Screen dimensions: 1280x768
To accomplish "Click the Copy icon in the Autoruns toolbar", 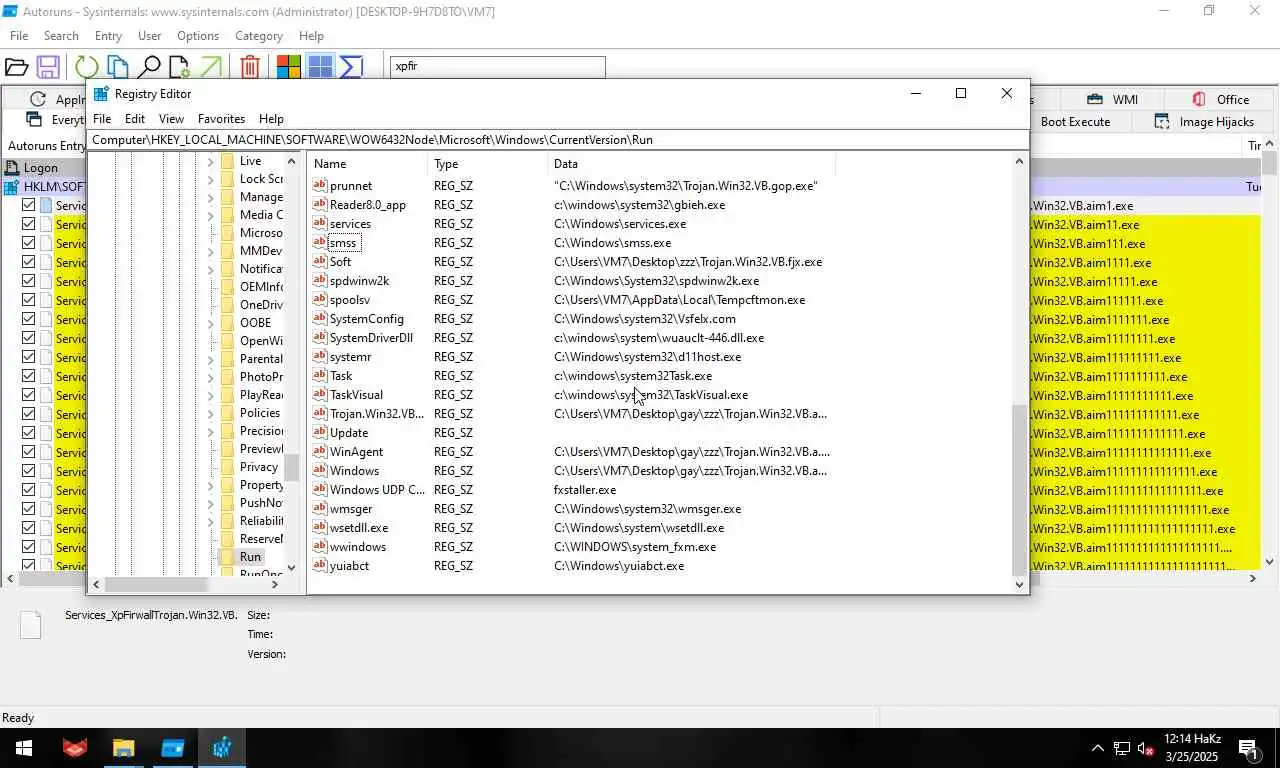I will point(118,67).
